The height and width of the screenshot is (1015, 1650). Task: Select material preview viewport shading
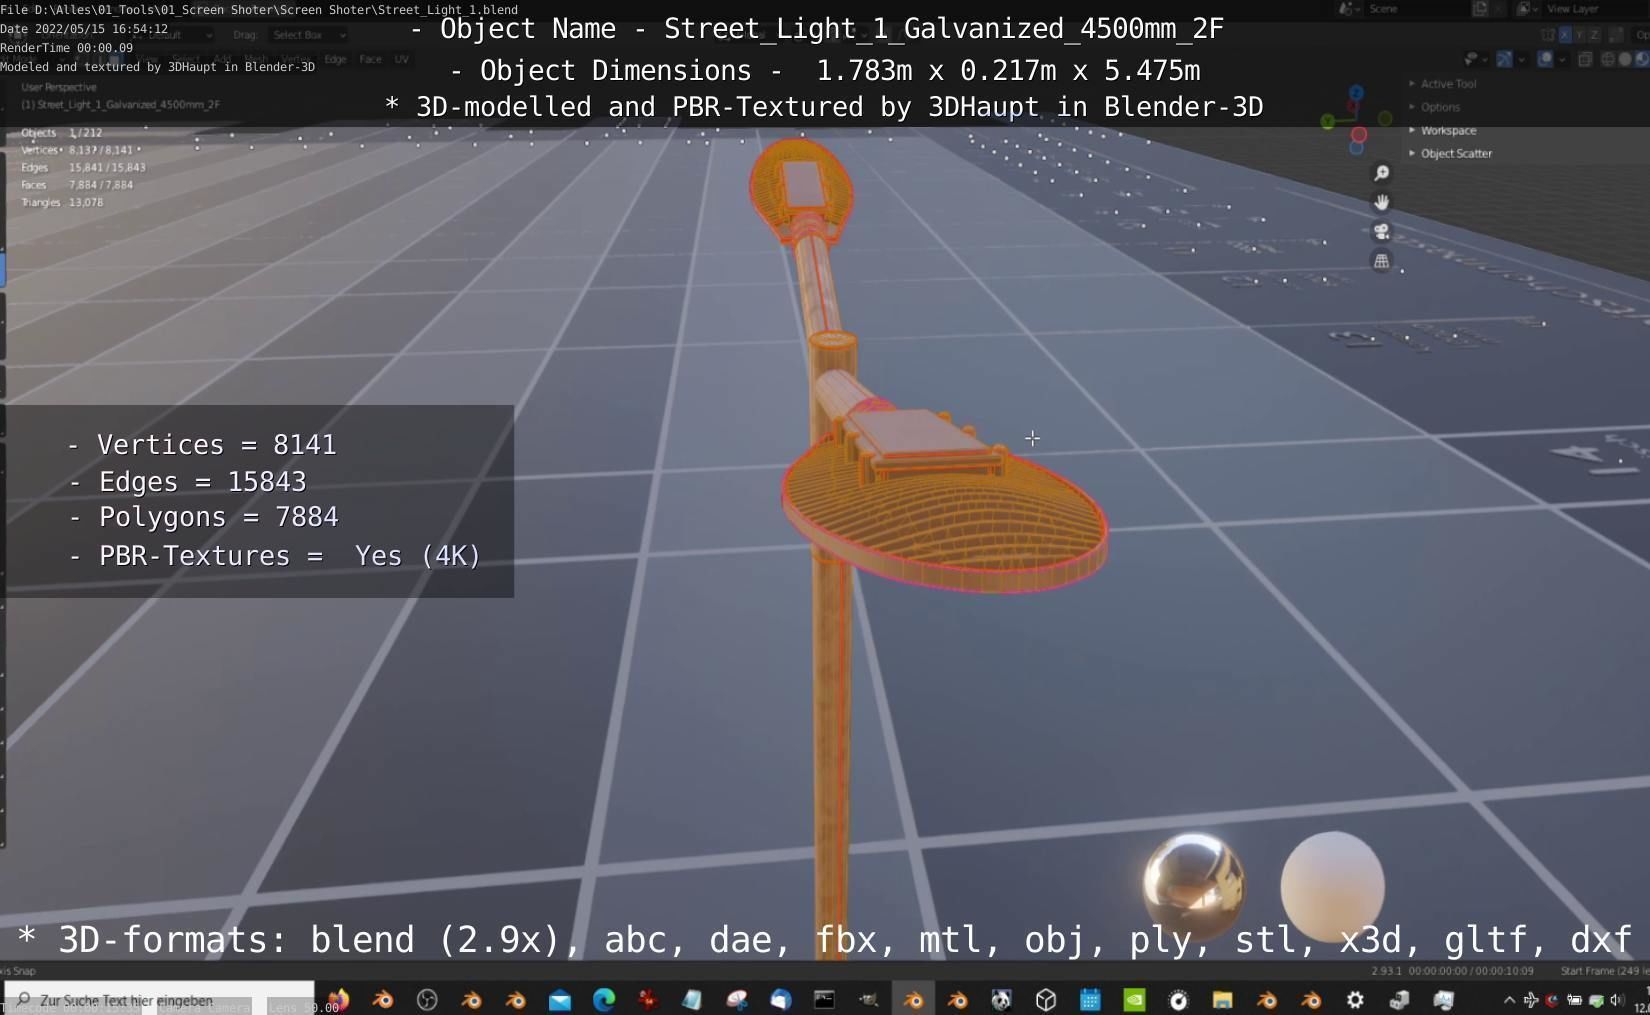(1641, 59)
